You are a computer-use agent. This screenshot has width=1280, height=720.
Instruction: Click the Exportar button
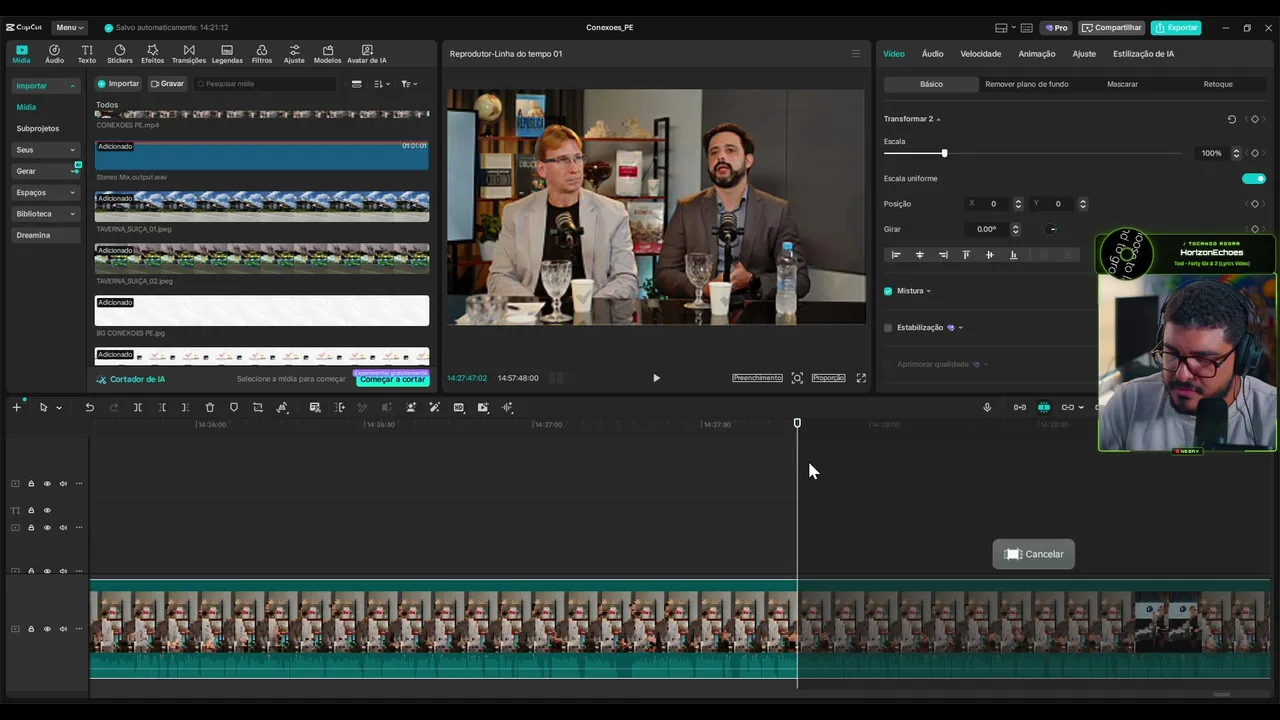point(1176,28)
